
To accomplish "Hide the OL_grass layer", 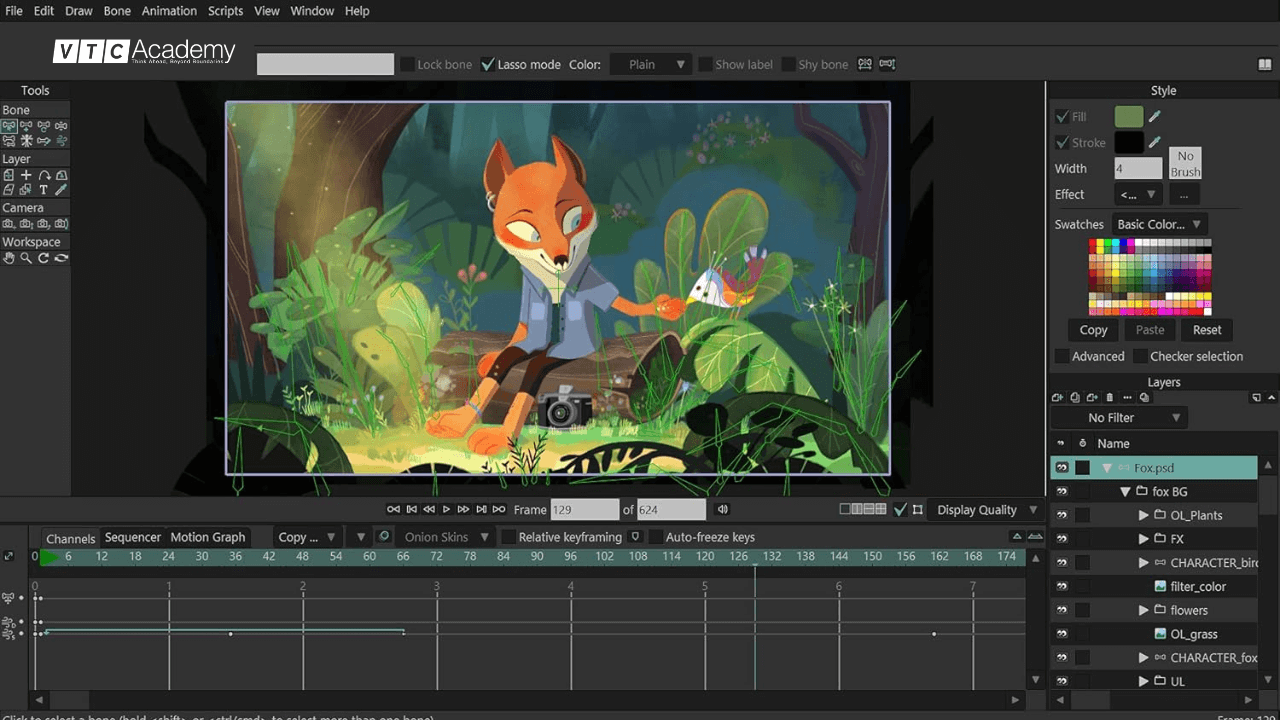I will [x=1061, y=634].
